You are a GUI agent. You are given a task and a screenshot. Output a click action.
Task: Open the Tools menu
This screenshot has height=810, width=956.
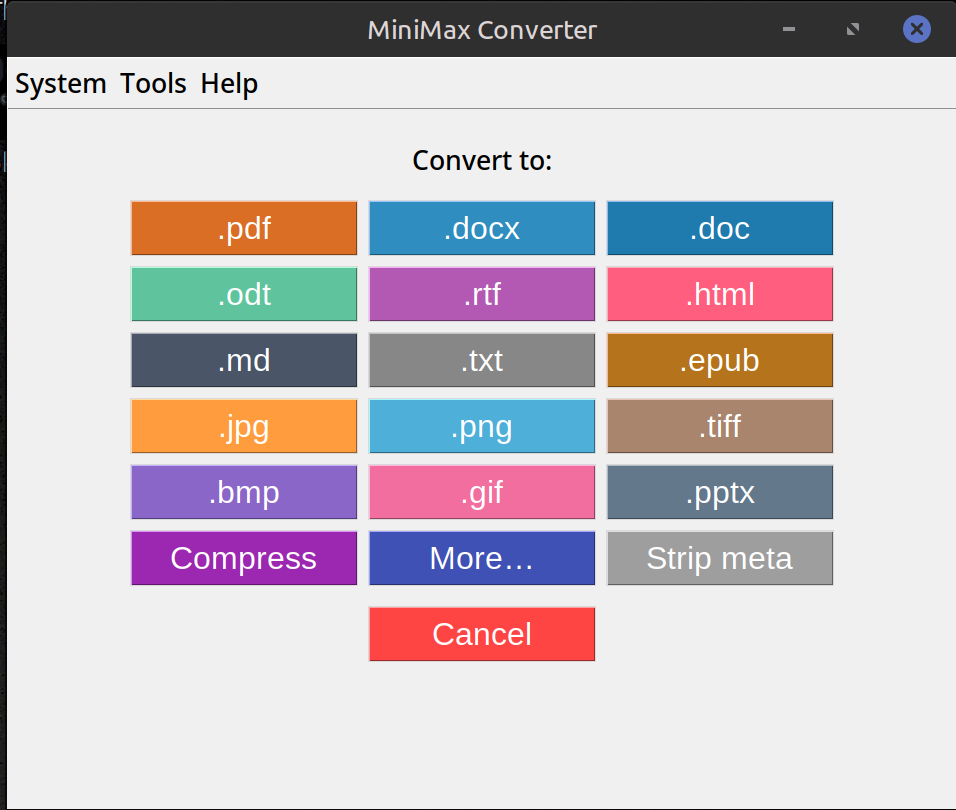(x=153, y=83)
